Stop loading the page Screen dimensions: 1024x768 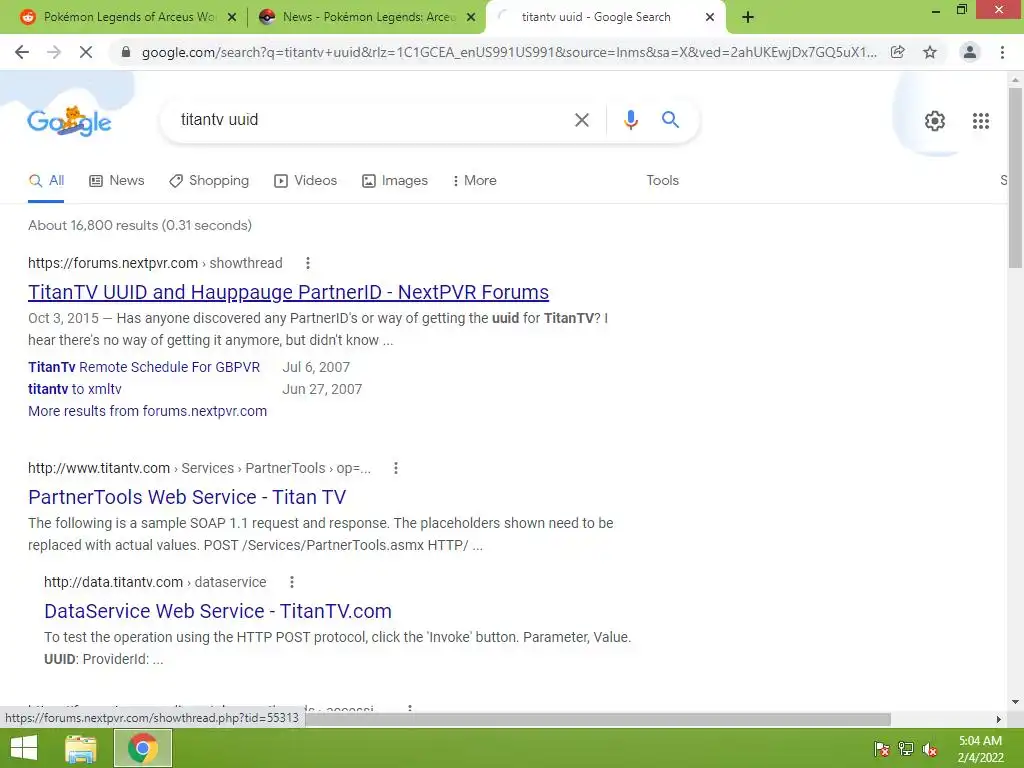tap(86, 52)
